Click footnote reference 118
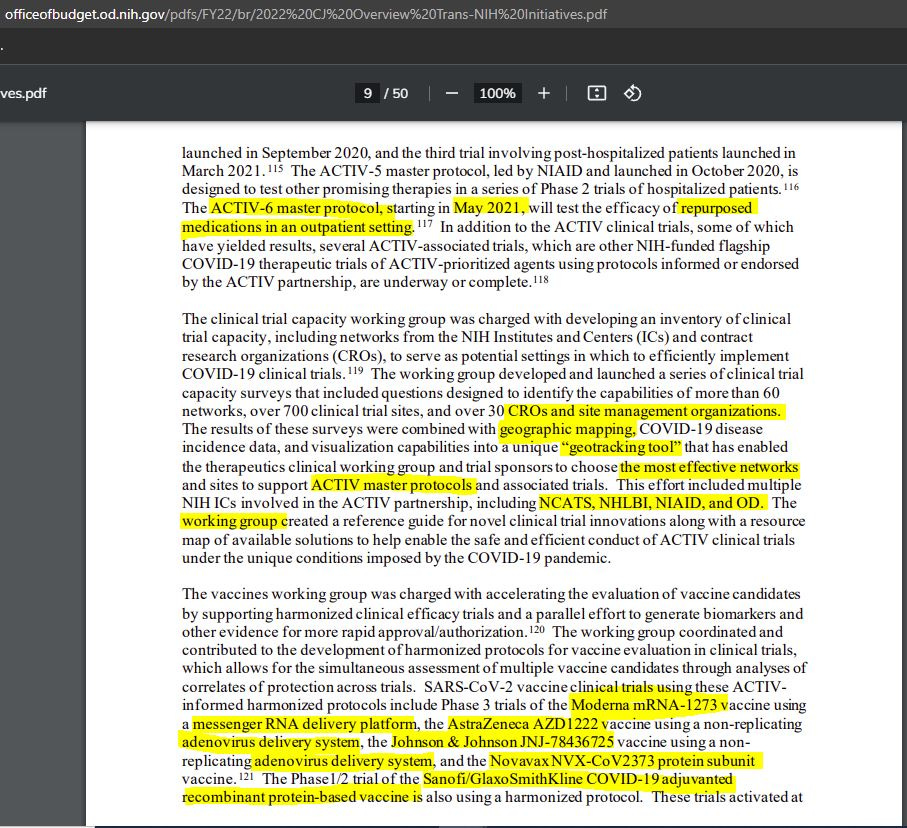This screenshot has width=907, height=828. coord(540,279)
